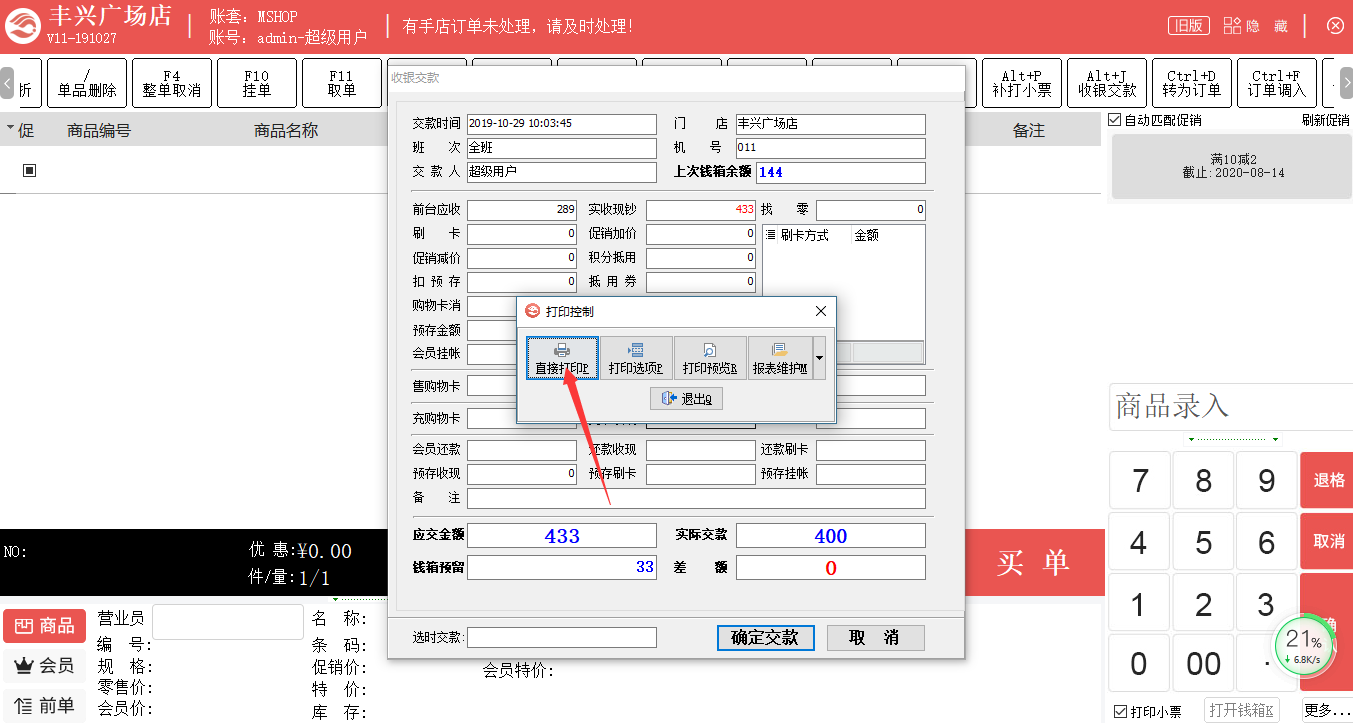Switch to the 前单 tab
This screenshot has width=1353, height=723.
(44, 705)
